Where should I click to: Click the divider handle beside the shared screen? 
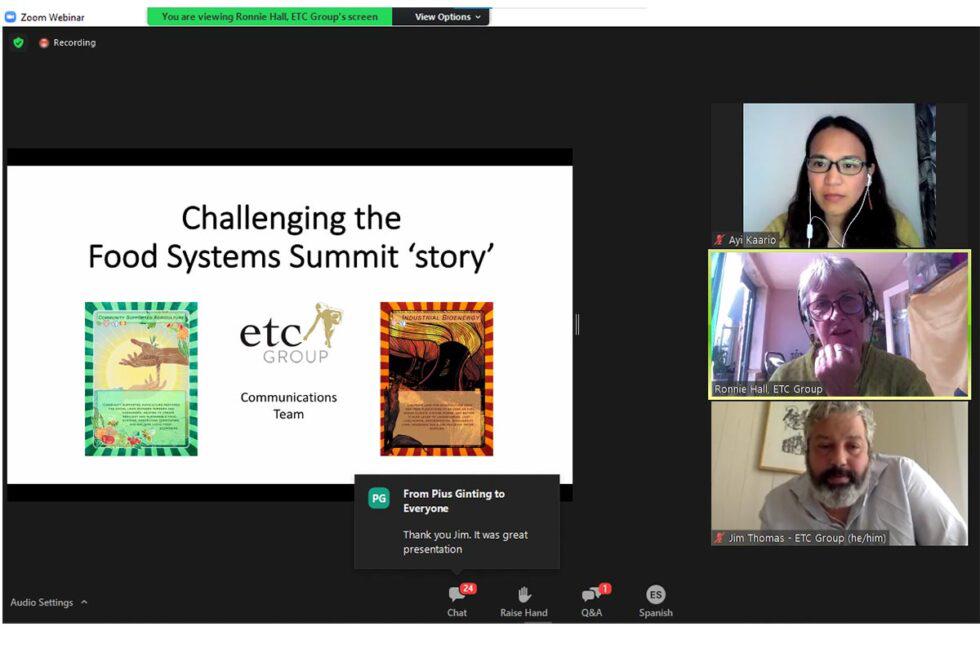click(x=577, y=324)
